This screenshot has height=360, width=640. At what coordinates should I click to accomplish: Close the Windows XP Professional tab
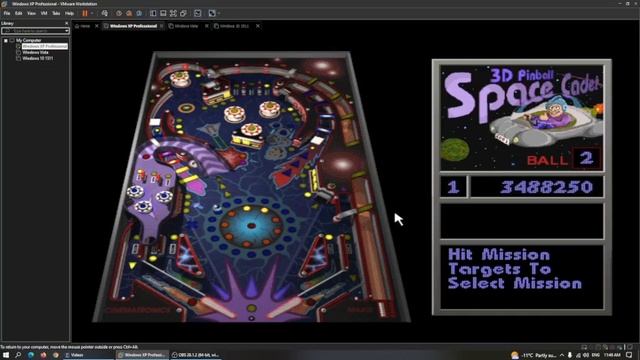point(162,26)
